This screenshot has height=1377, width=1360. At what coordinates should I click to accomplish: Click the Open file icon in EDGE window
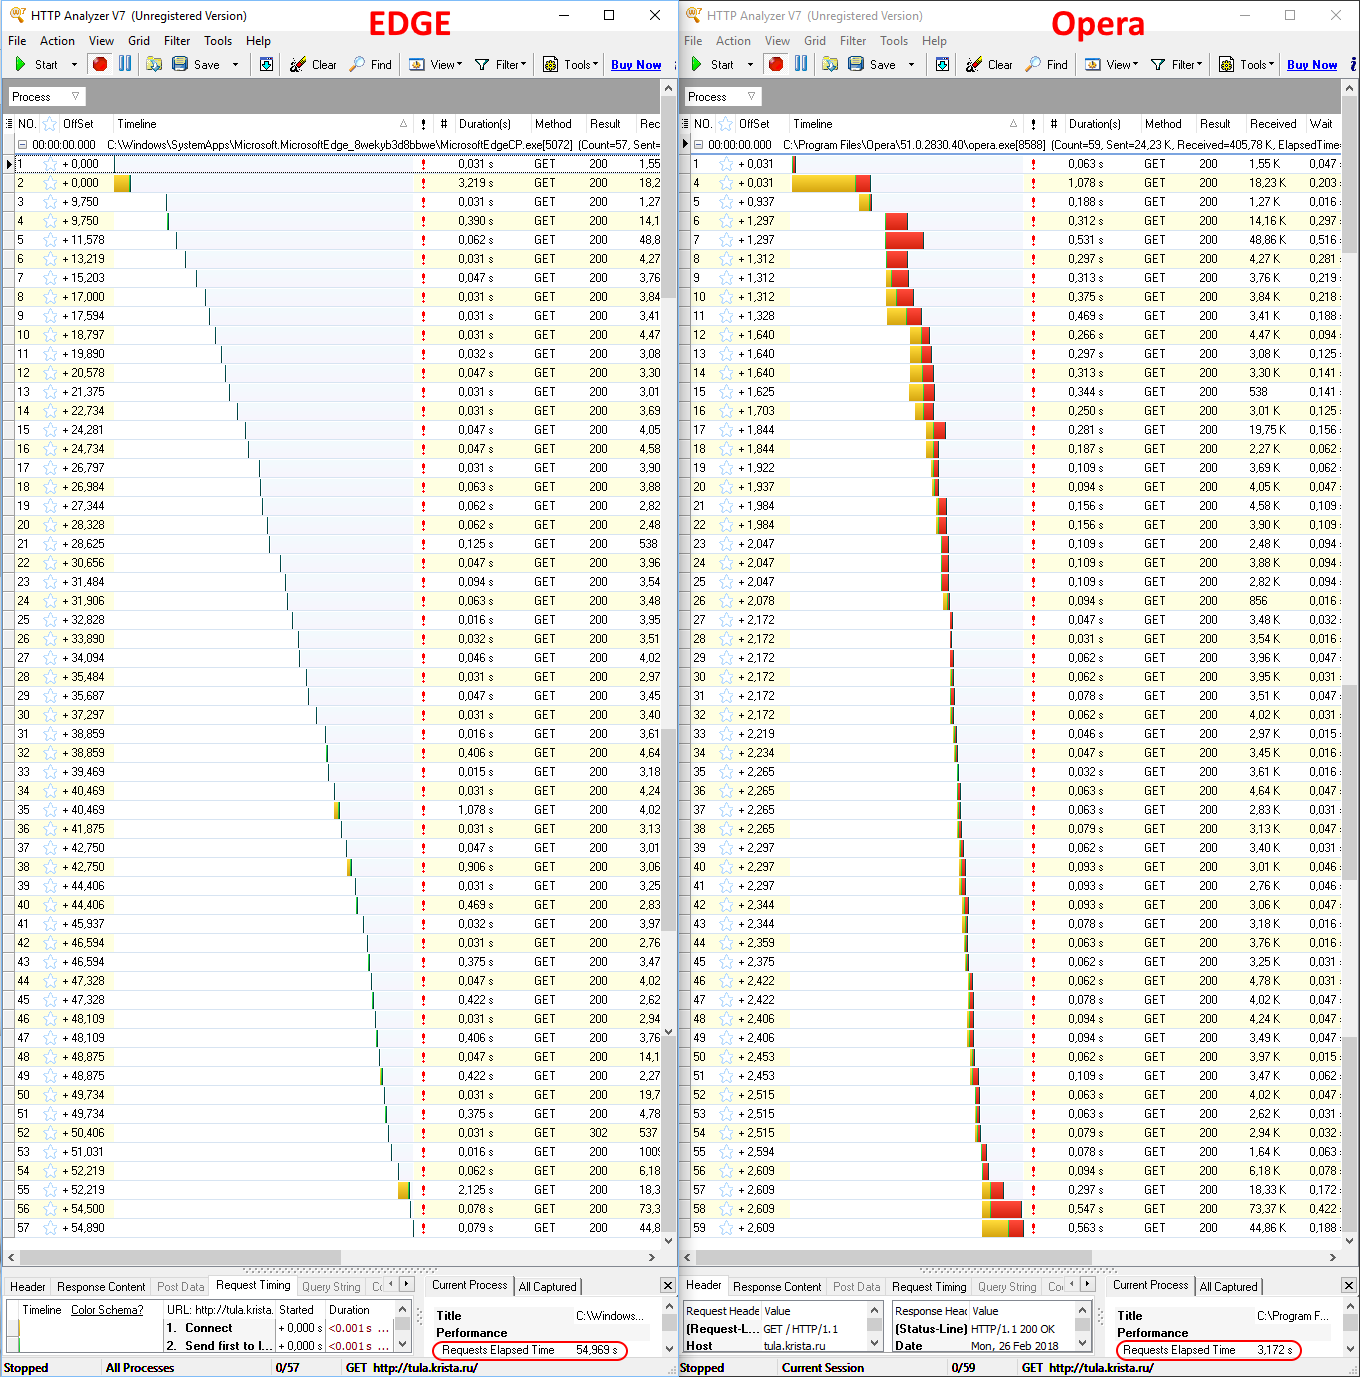(154, 64)
